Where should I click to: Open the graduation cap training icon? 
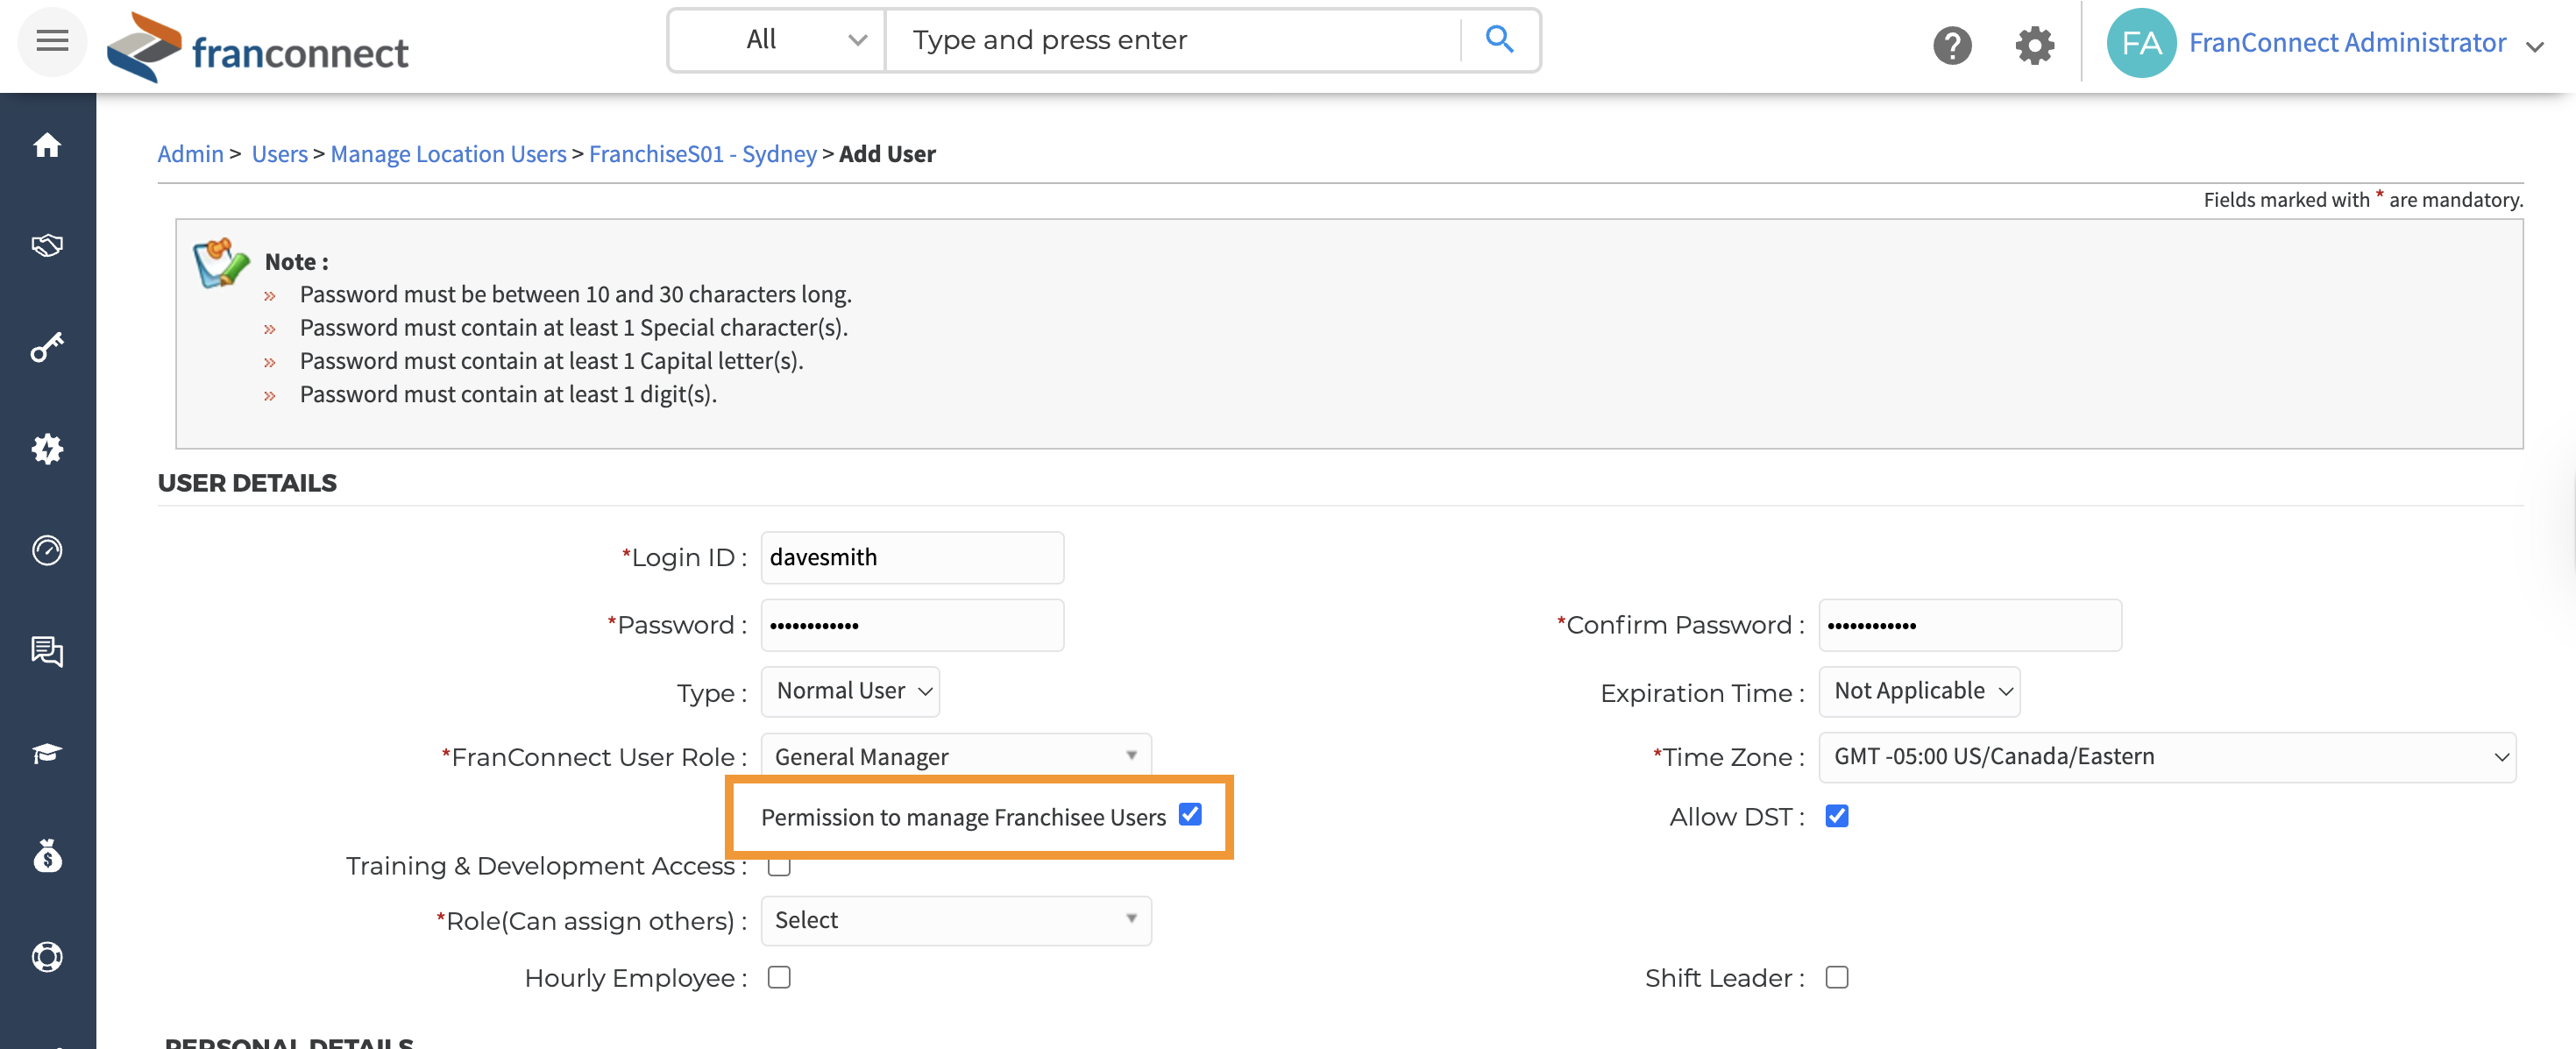47,752
